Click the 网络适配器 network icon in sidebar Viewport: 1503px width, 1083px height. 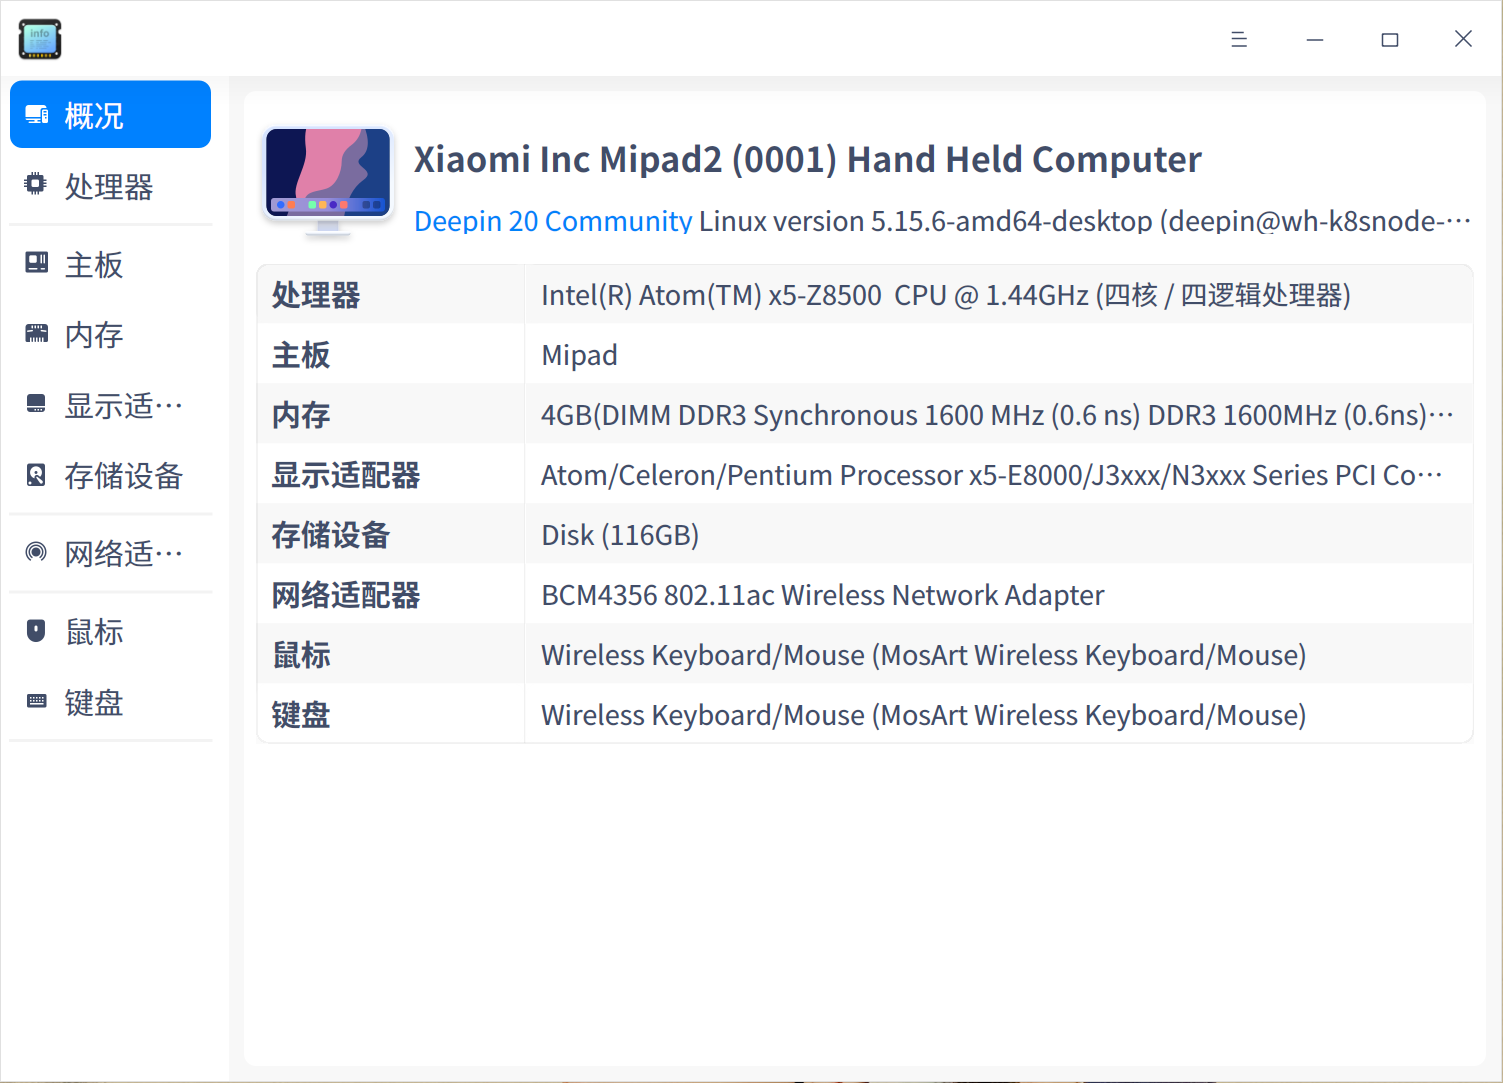coord(36,552)
